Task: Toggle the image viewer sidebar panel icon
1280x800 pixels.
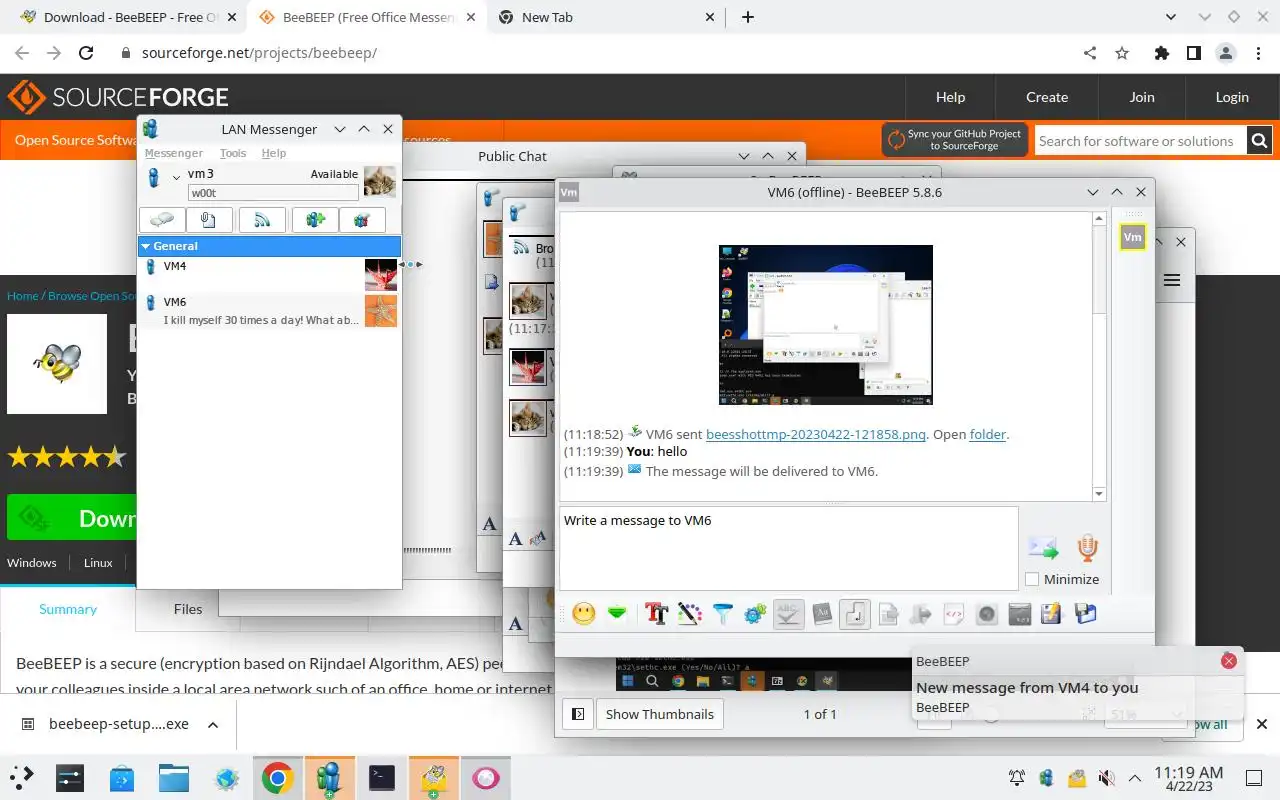Action: point(578,714)
